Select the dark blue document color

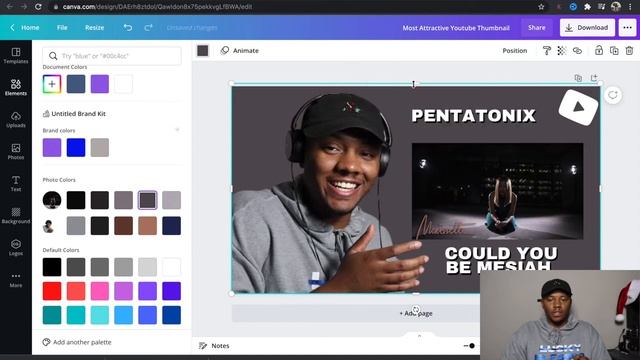click(x=76, y=84)
